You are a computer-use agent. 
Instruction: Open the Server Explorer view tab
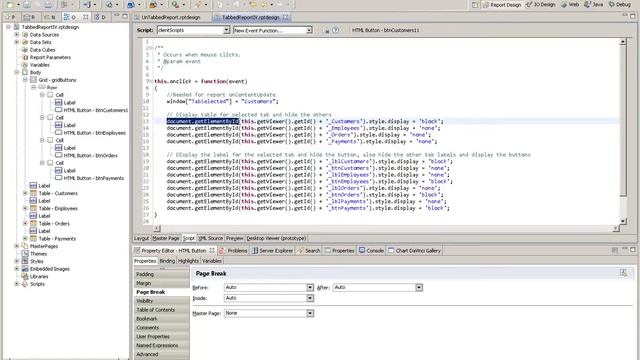point(272,251)
